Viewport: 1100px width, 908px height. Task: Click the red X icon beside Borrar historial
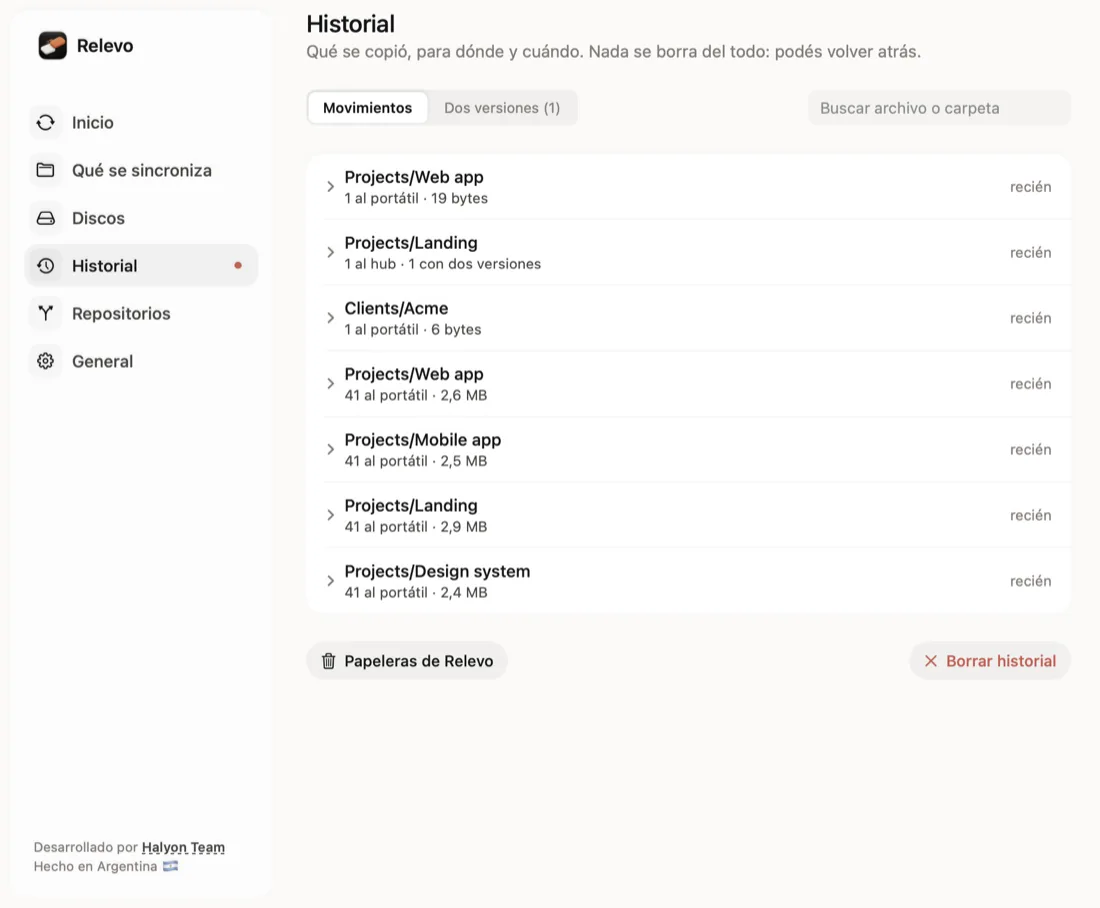pyautogui.click(x=931, y=661)
